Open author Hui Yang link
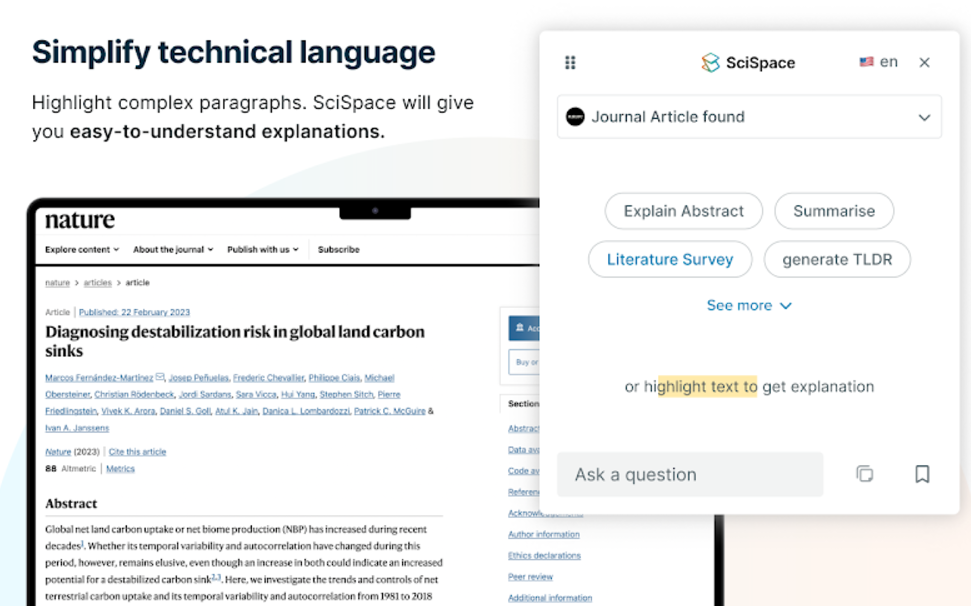The height and width of the screenshot is (606, 971). [x=298, y=394]
